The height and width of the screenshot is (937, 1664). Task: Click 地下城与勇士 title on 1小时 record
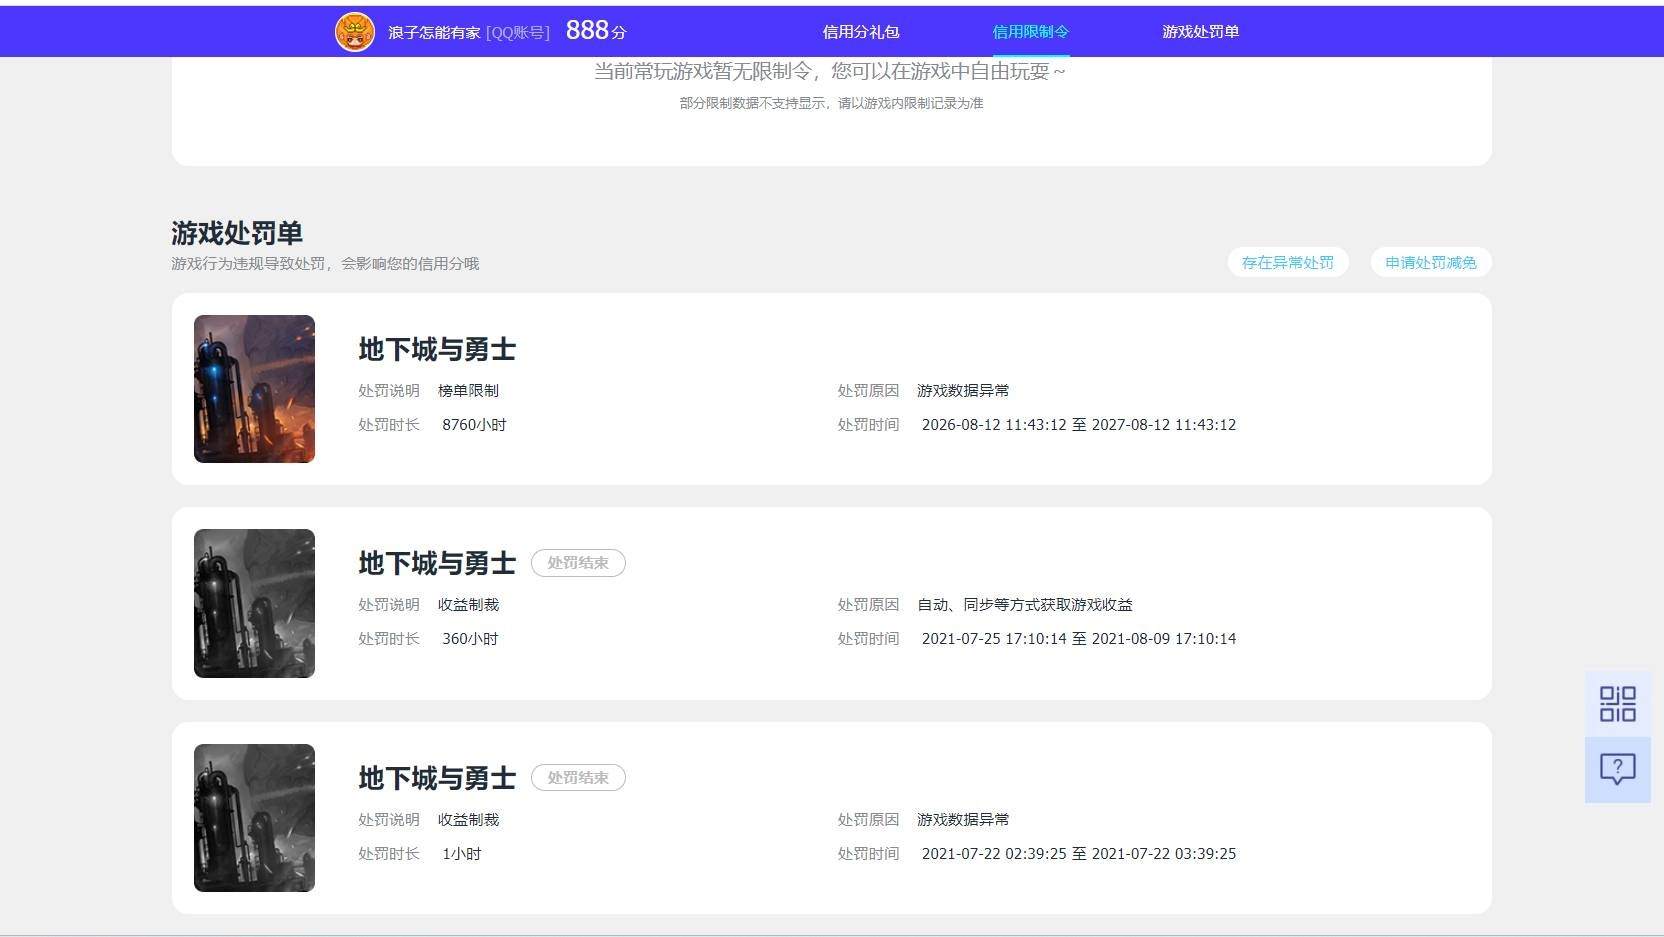pos(437,778)
